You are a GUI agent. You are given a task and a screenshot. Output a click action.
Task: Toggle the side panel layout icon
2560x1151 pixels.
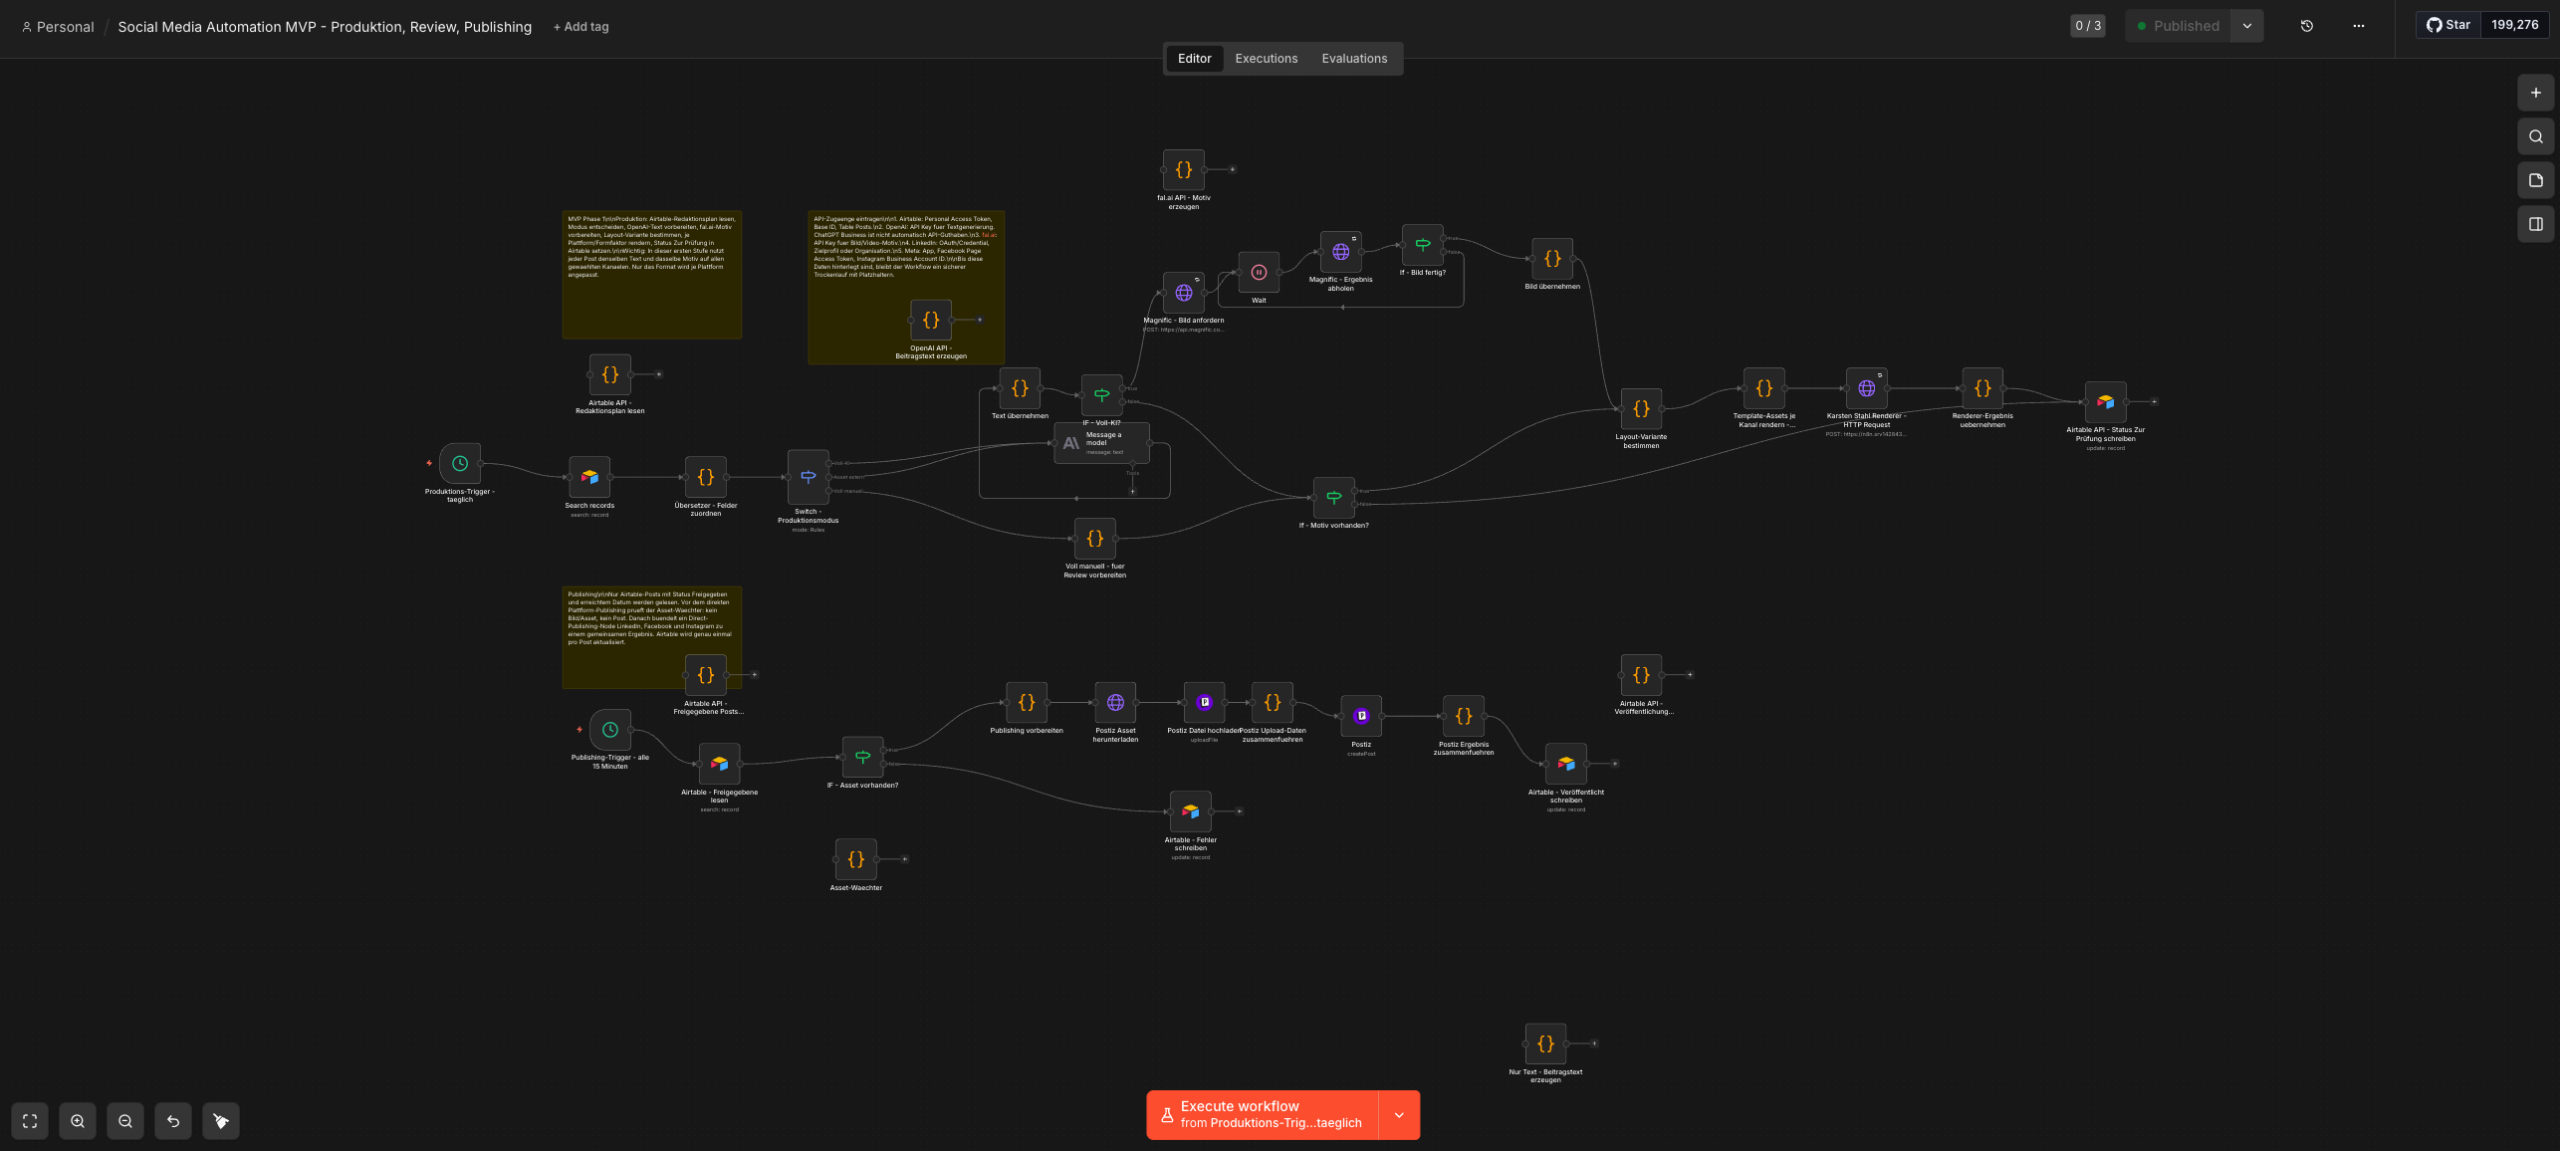[2536, 225]
